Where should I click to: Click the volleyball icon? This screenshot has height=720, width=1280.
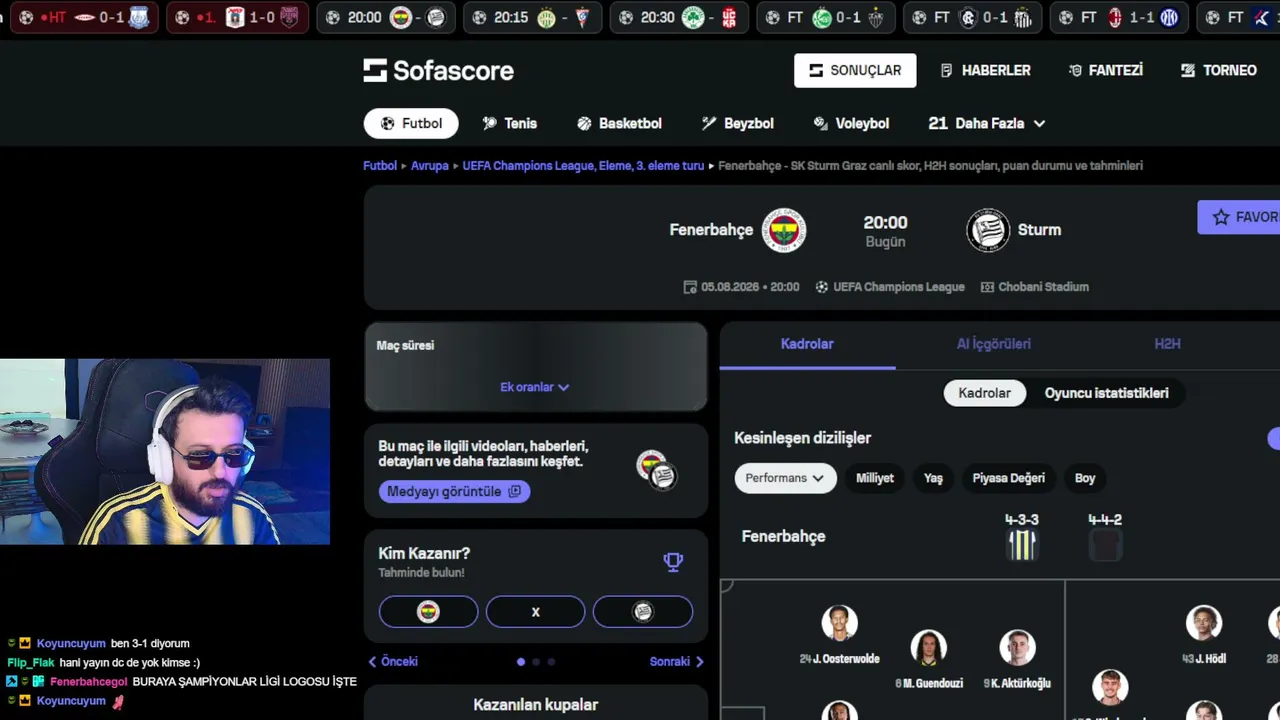click(x=821, y=123)
